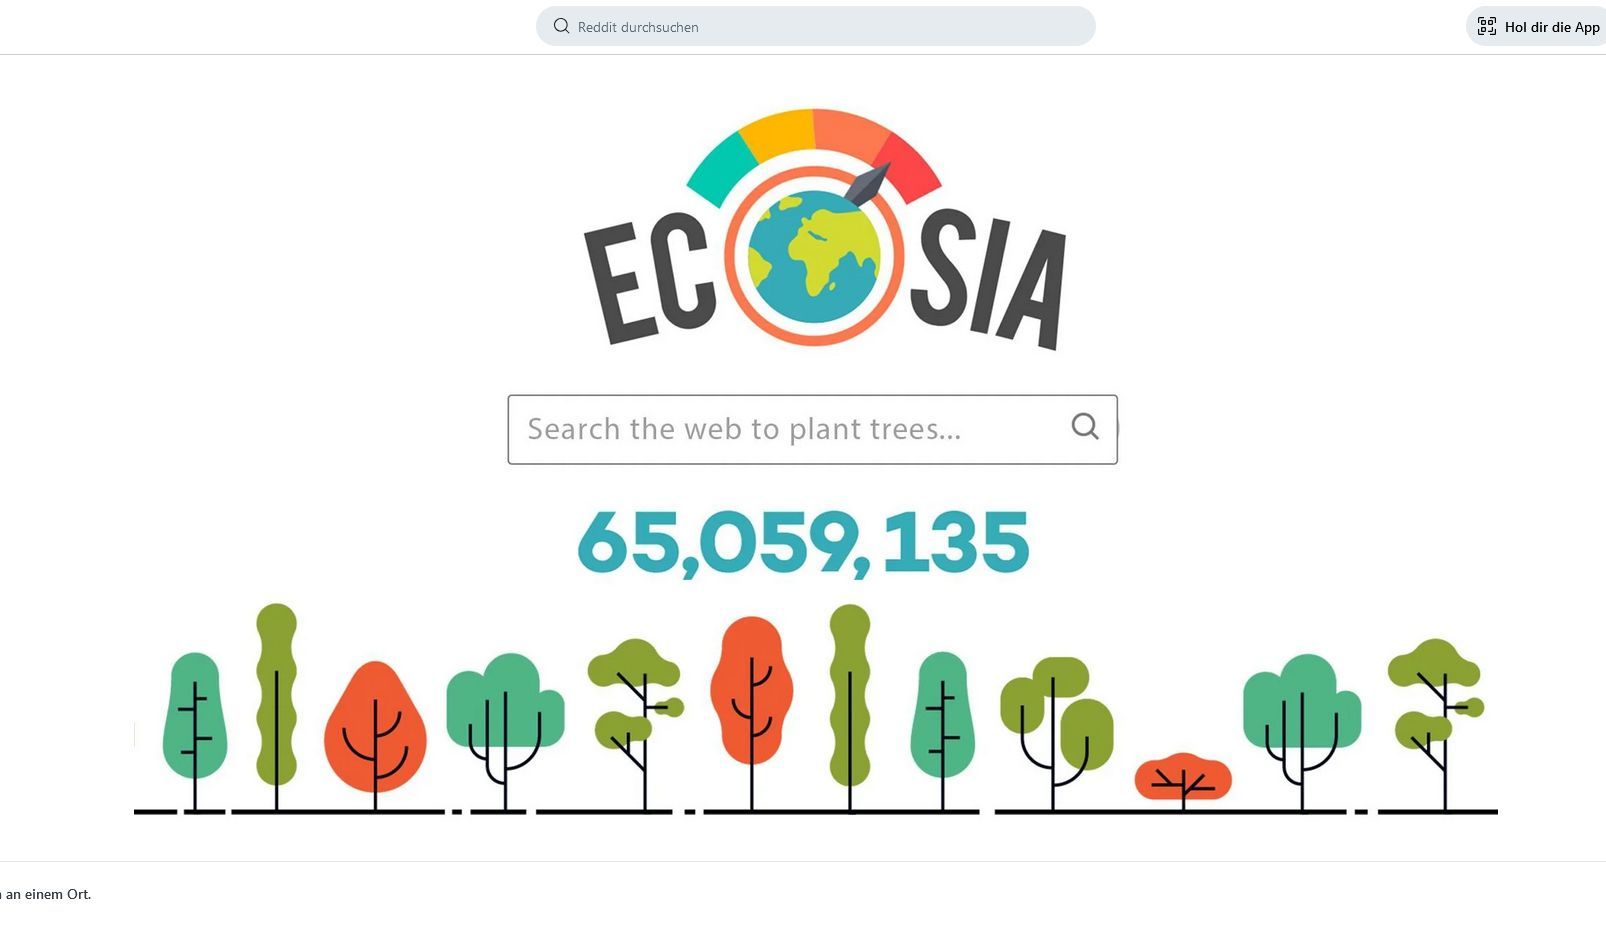Click into "Search the web to plant trees" box
The width and height of the screenshot is (1606, 925).
[780, 430]
